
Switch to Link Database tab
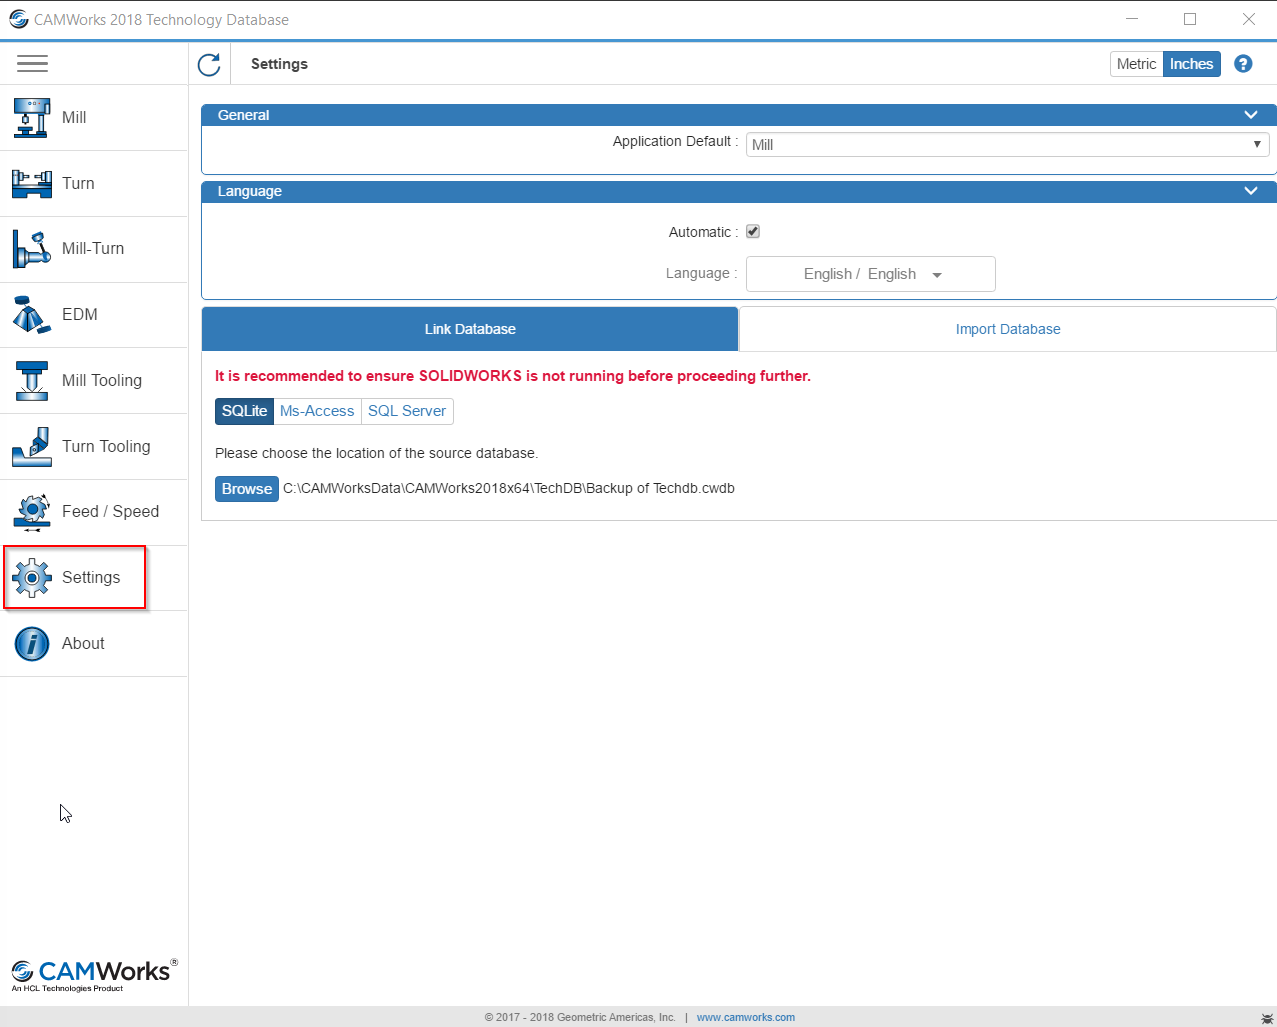pos(470,329)
